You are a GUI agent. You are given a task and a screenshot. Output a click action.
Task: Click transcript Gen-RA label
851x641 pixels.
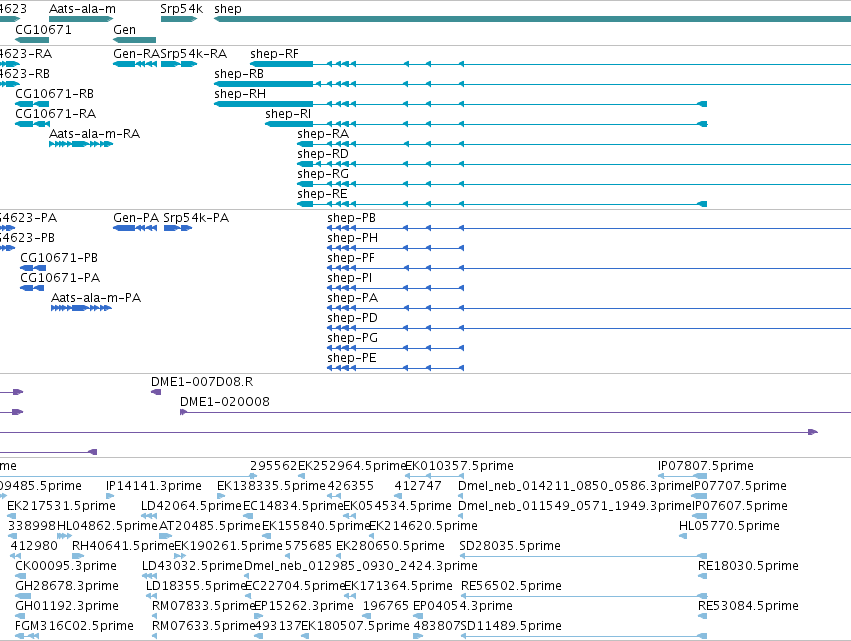coord(136,54)
